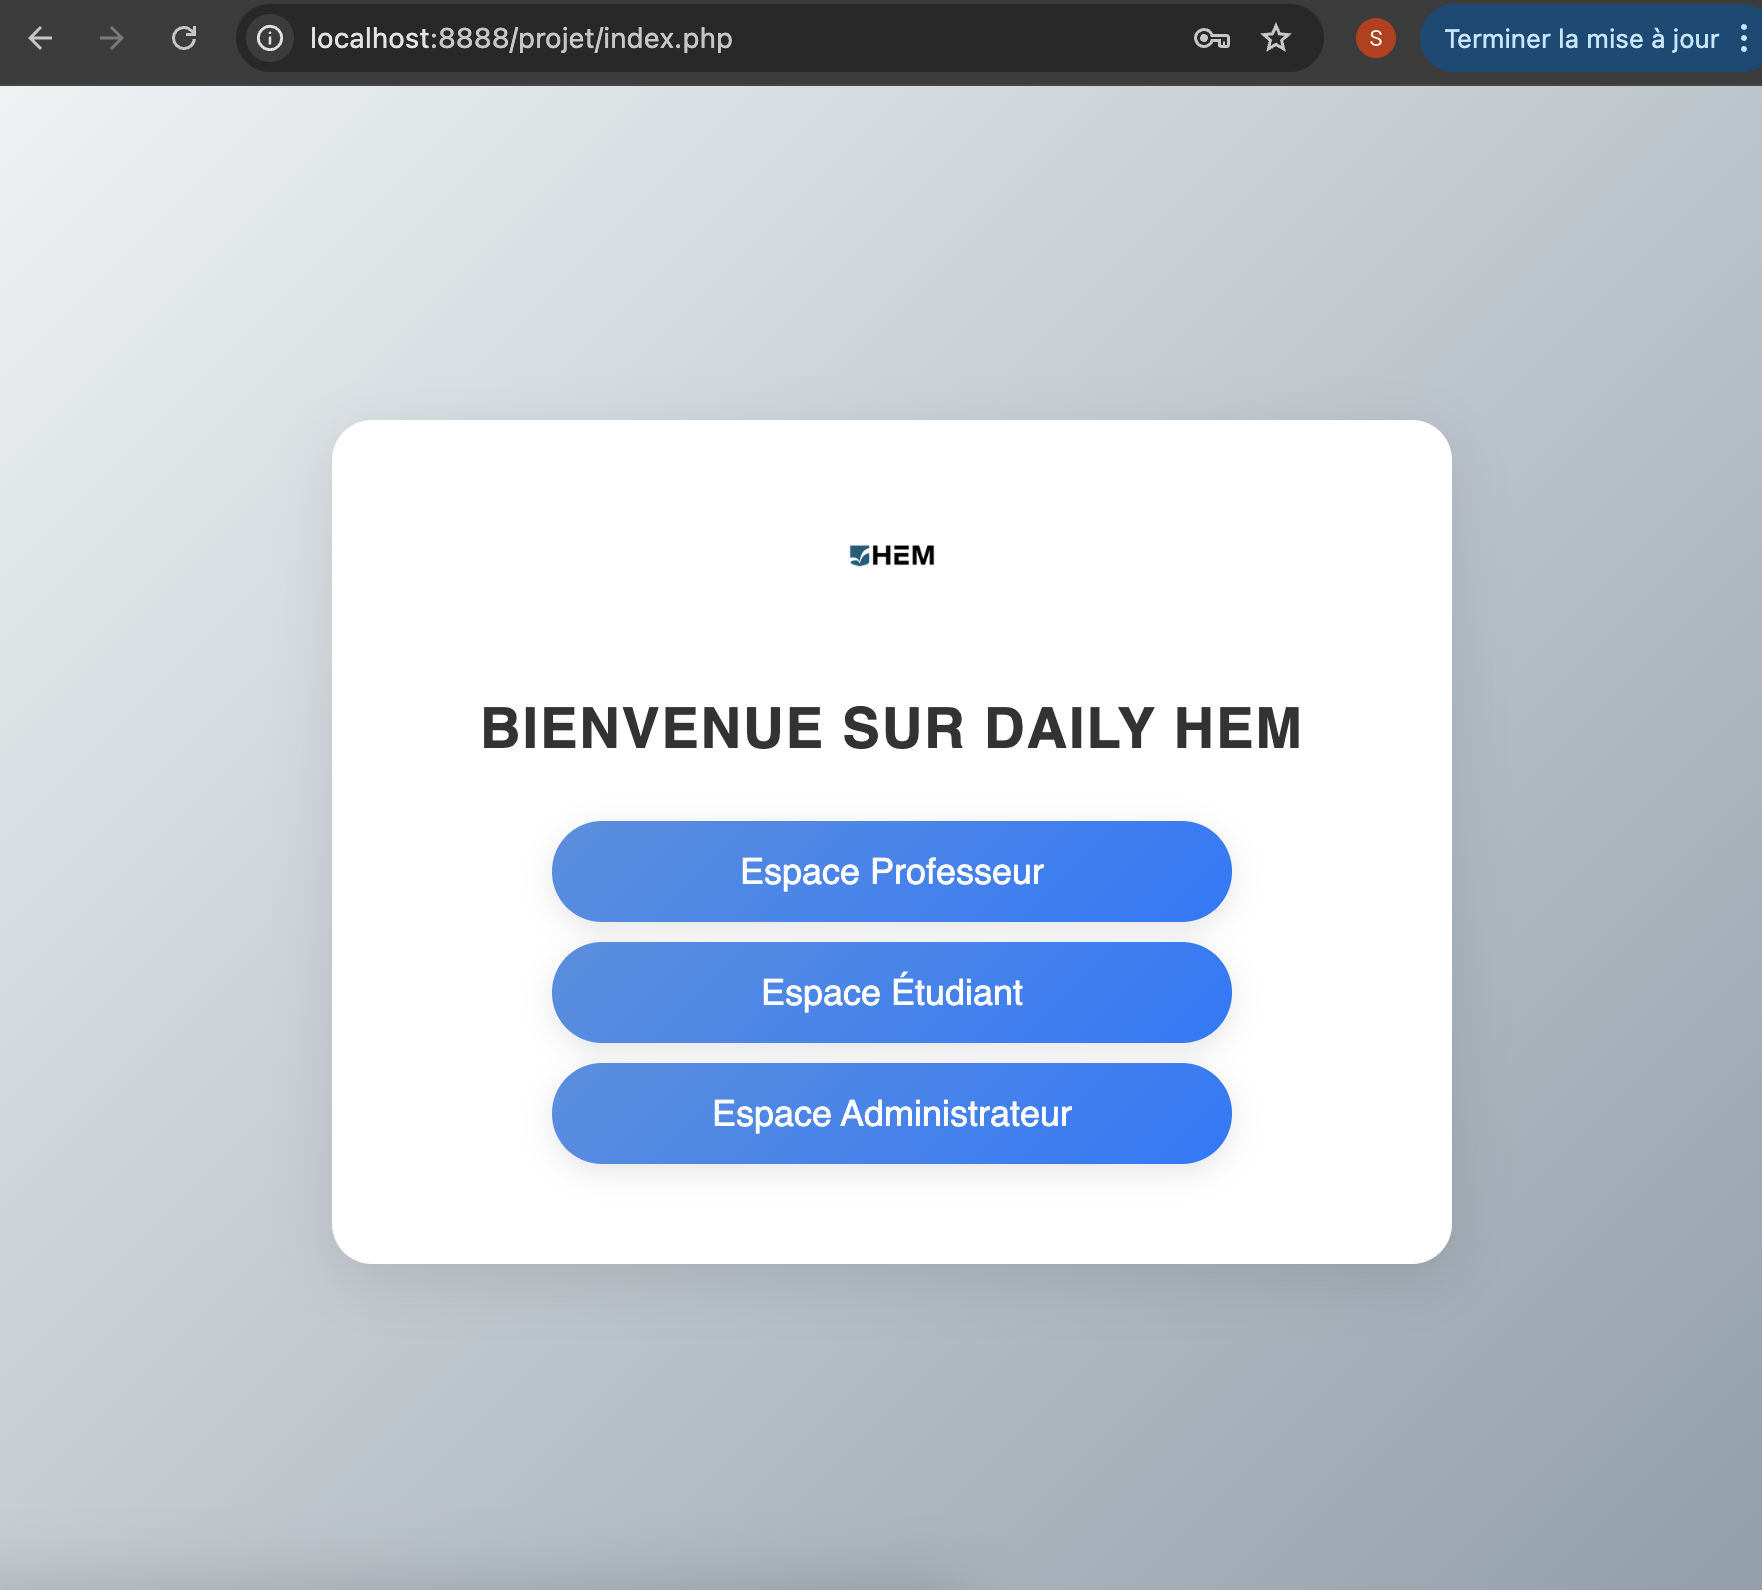Click the page reload icon
Image resolution: width=1762 pixels, height=1590 pixels.
[184, 39]
